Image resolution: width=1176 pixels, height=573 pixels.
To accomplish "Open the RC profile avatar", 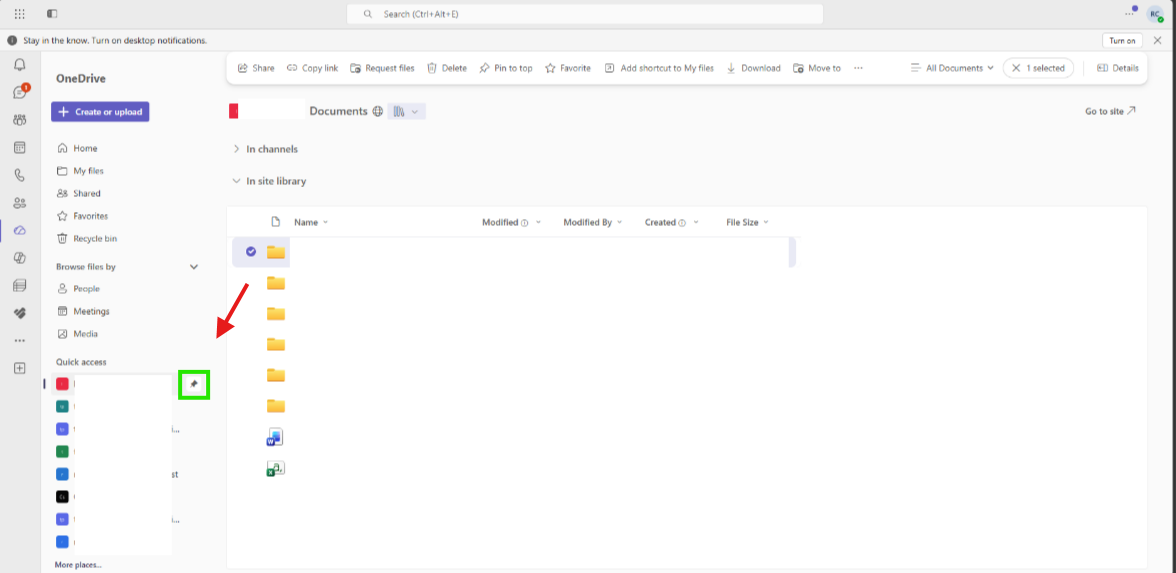I will point(1154,14).
